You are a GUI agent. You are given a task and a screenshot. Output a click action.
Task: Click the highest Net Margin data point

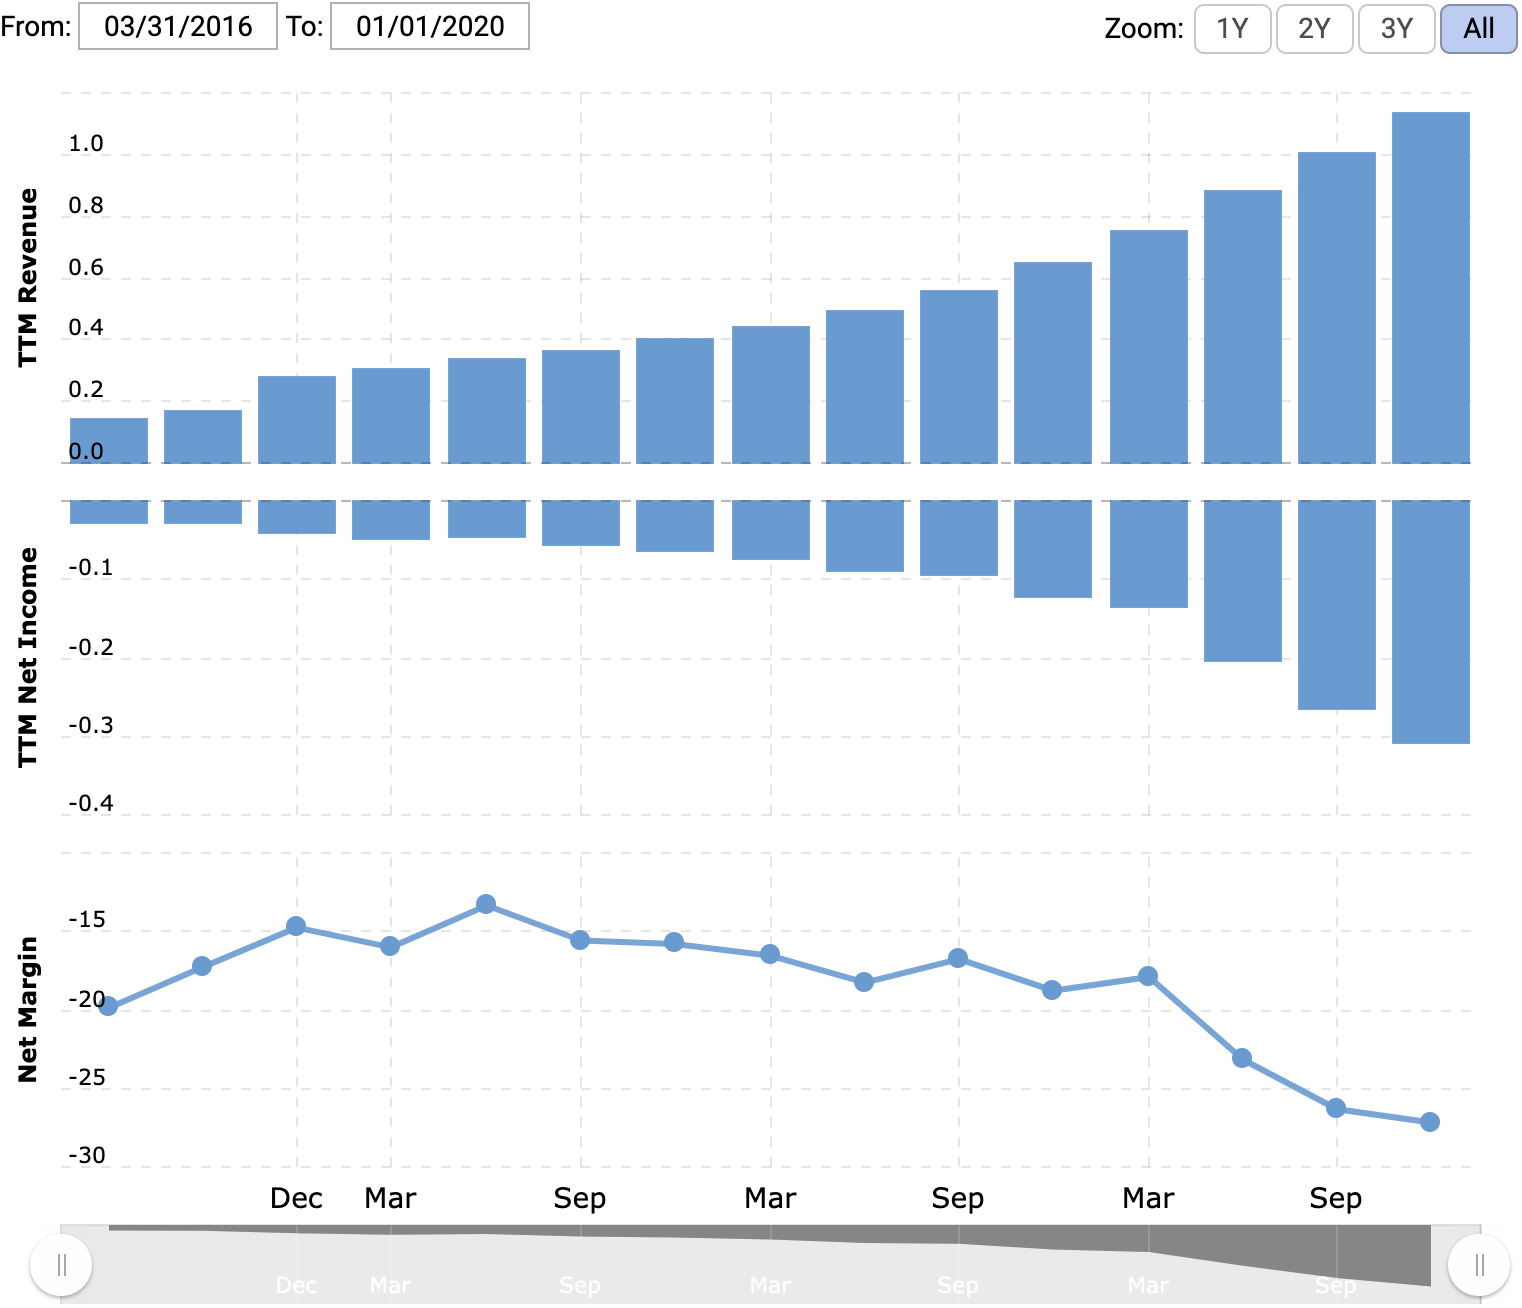click(486, 904)
